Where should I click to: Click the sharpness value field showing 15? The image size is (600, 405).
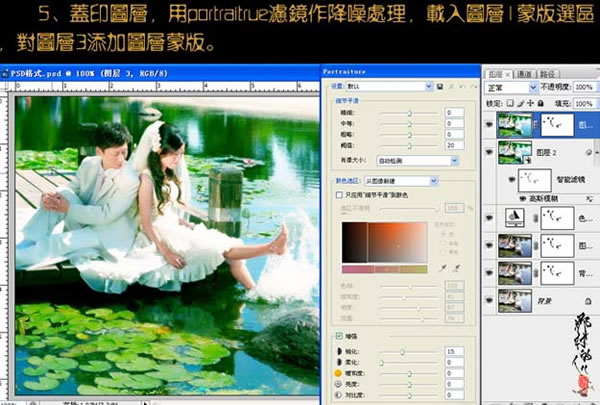click(455, 351)
